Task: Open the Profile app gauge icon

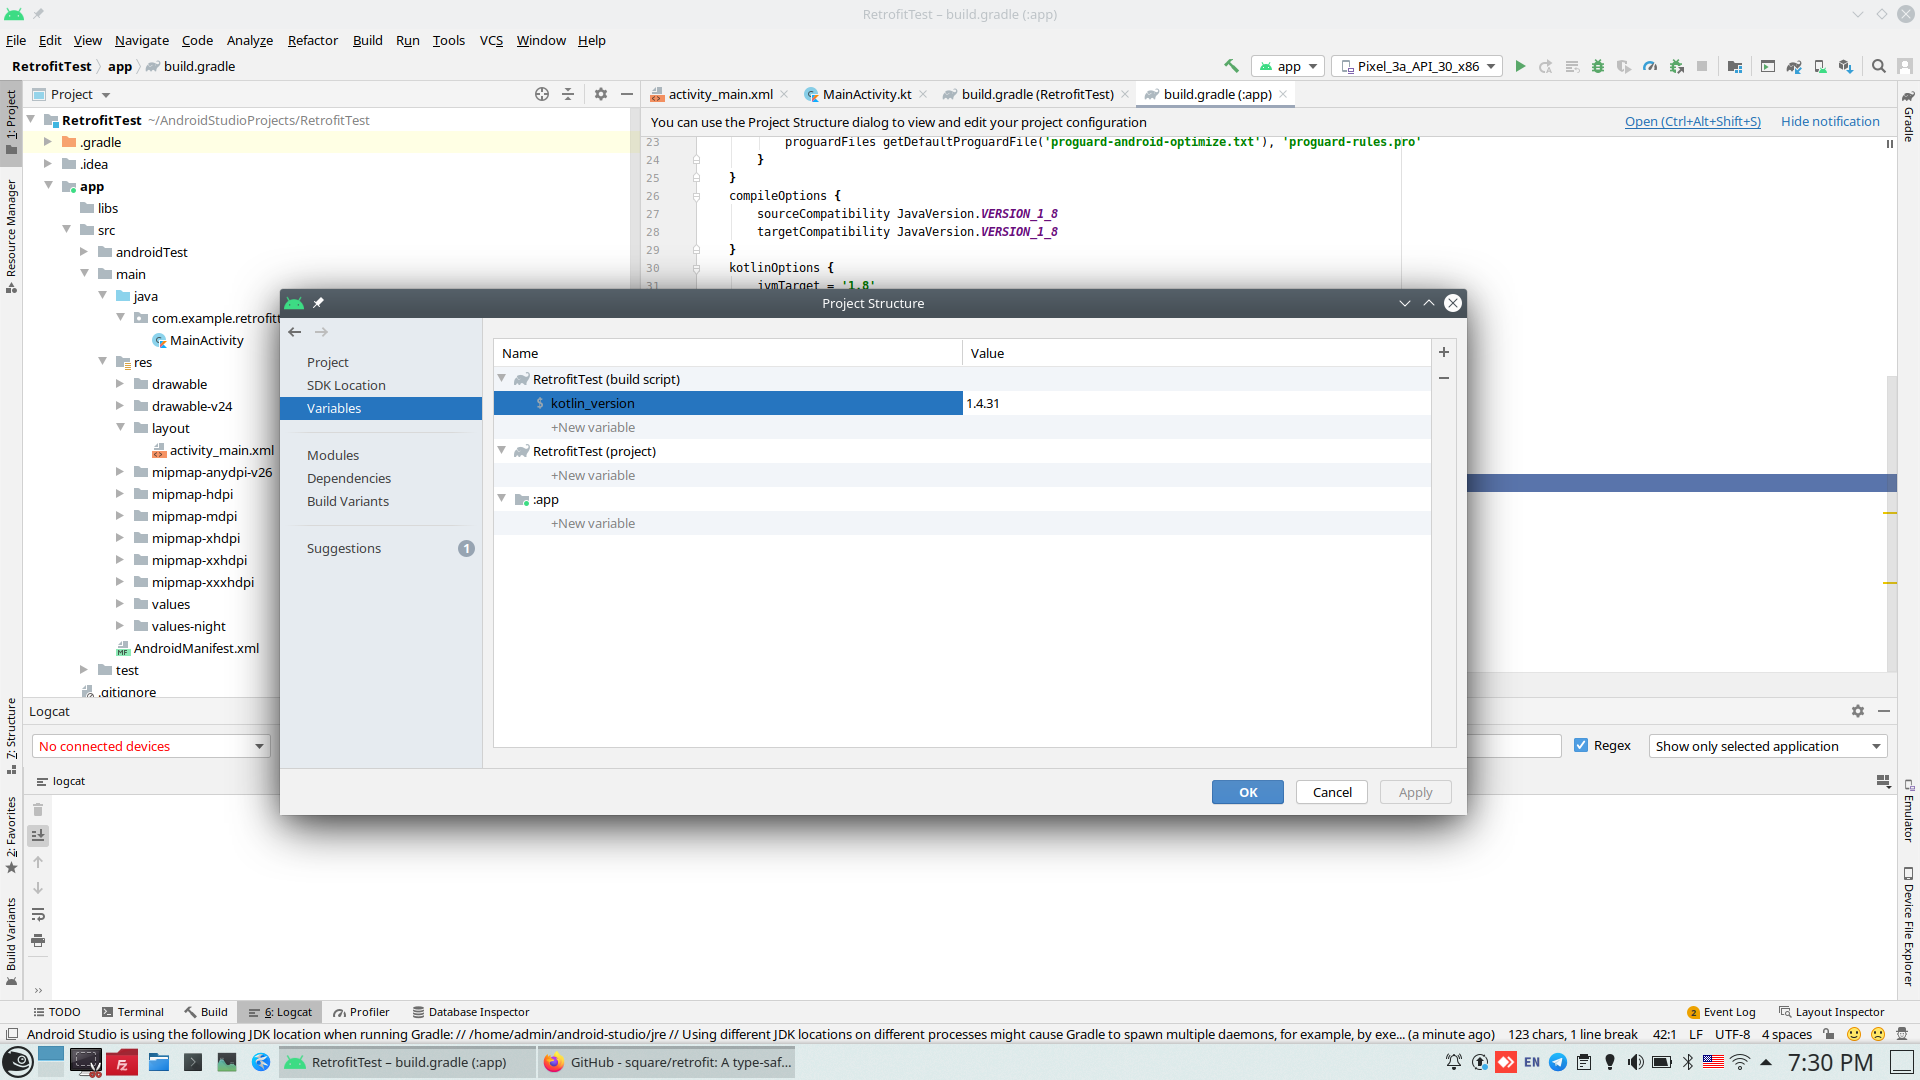Action: 1650,66
